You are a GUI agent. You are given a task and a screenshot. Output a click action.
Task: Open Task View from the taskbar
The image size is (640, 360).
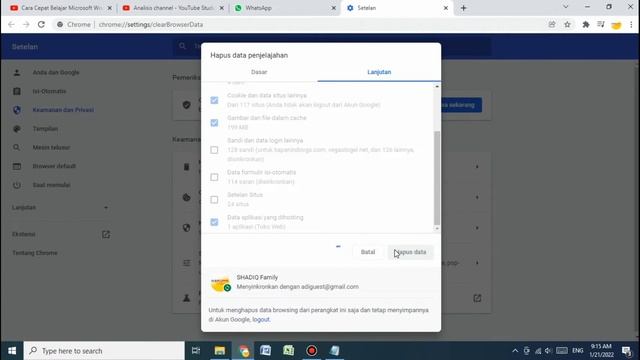(196, 351)
